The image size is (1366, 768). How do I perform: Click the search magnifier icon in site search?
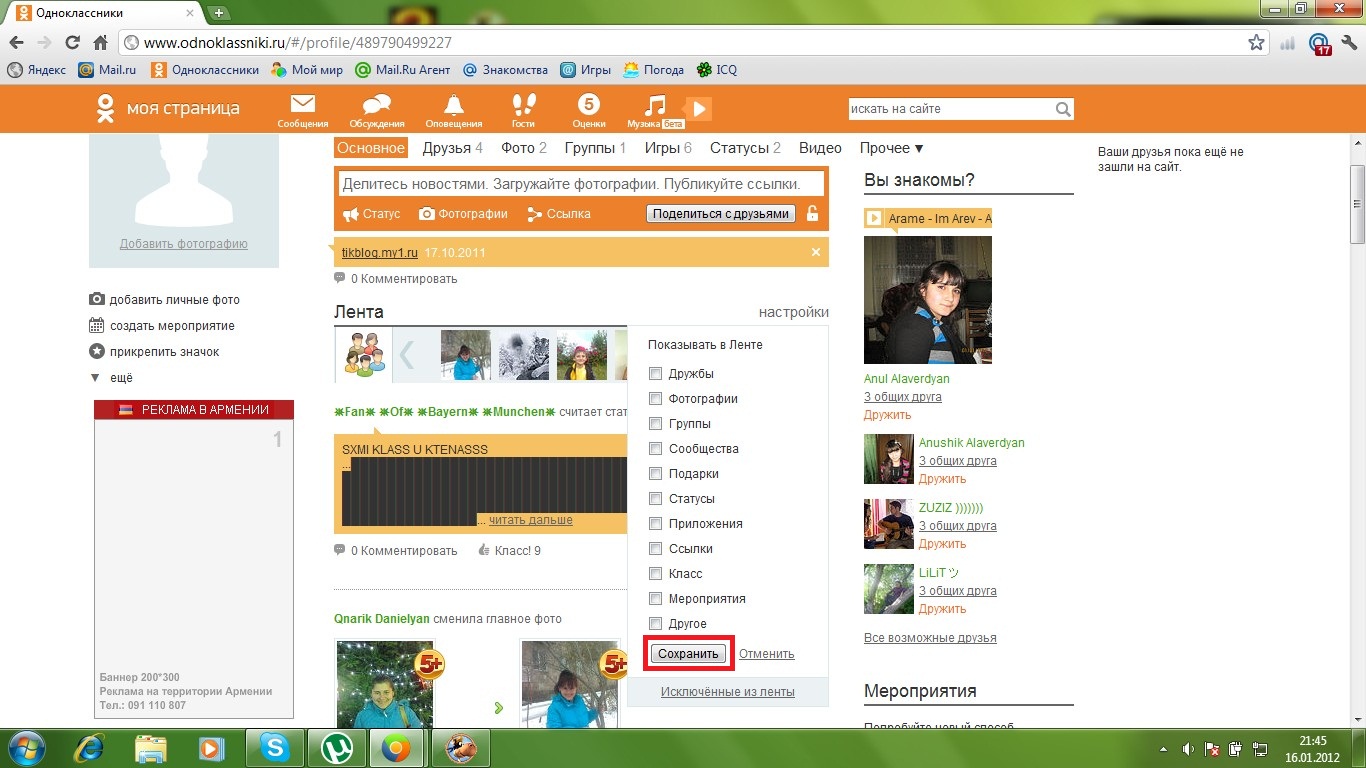pyautogui.click(x=1063, y=109)
